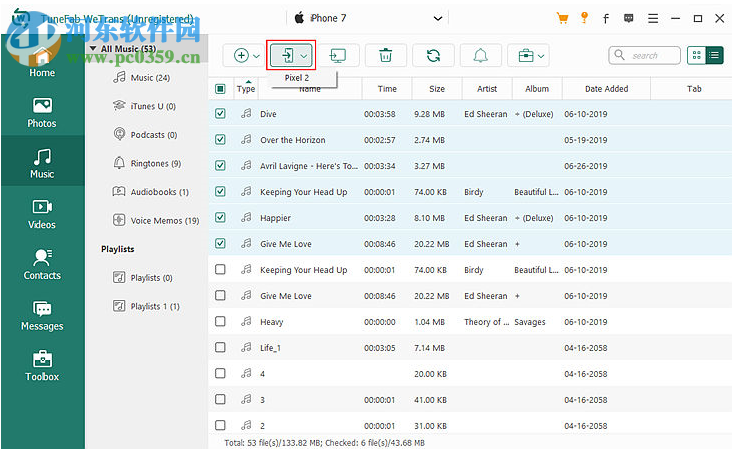Click the ringtone bell toolbar icon
The width and height of the screenshot is (732, 450).
point(480,56)
